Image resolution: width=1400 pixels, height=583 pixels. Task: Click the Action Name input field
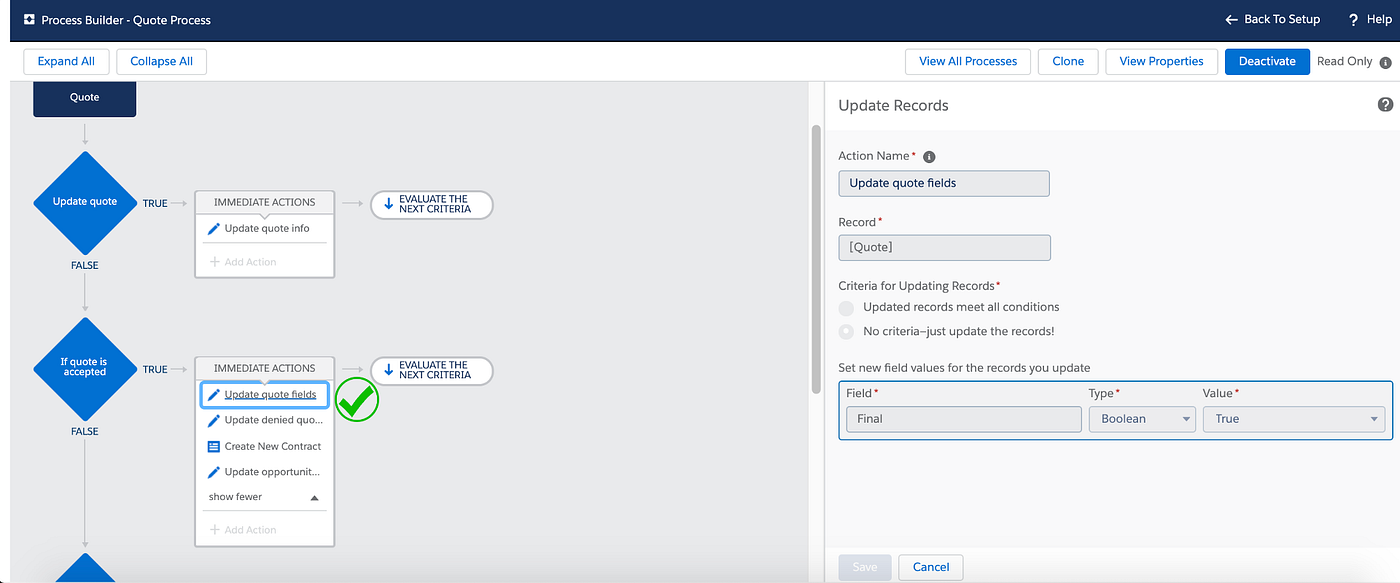click(944, 183)
